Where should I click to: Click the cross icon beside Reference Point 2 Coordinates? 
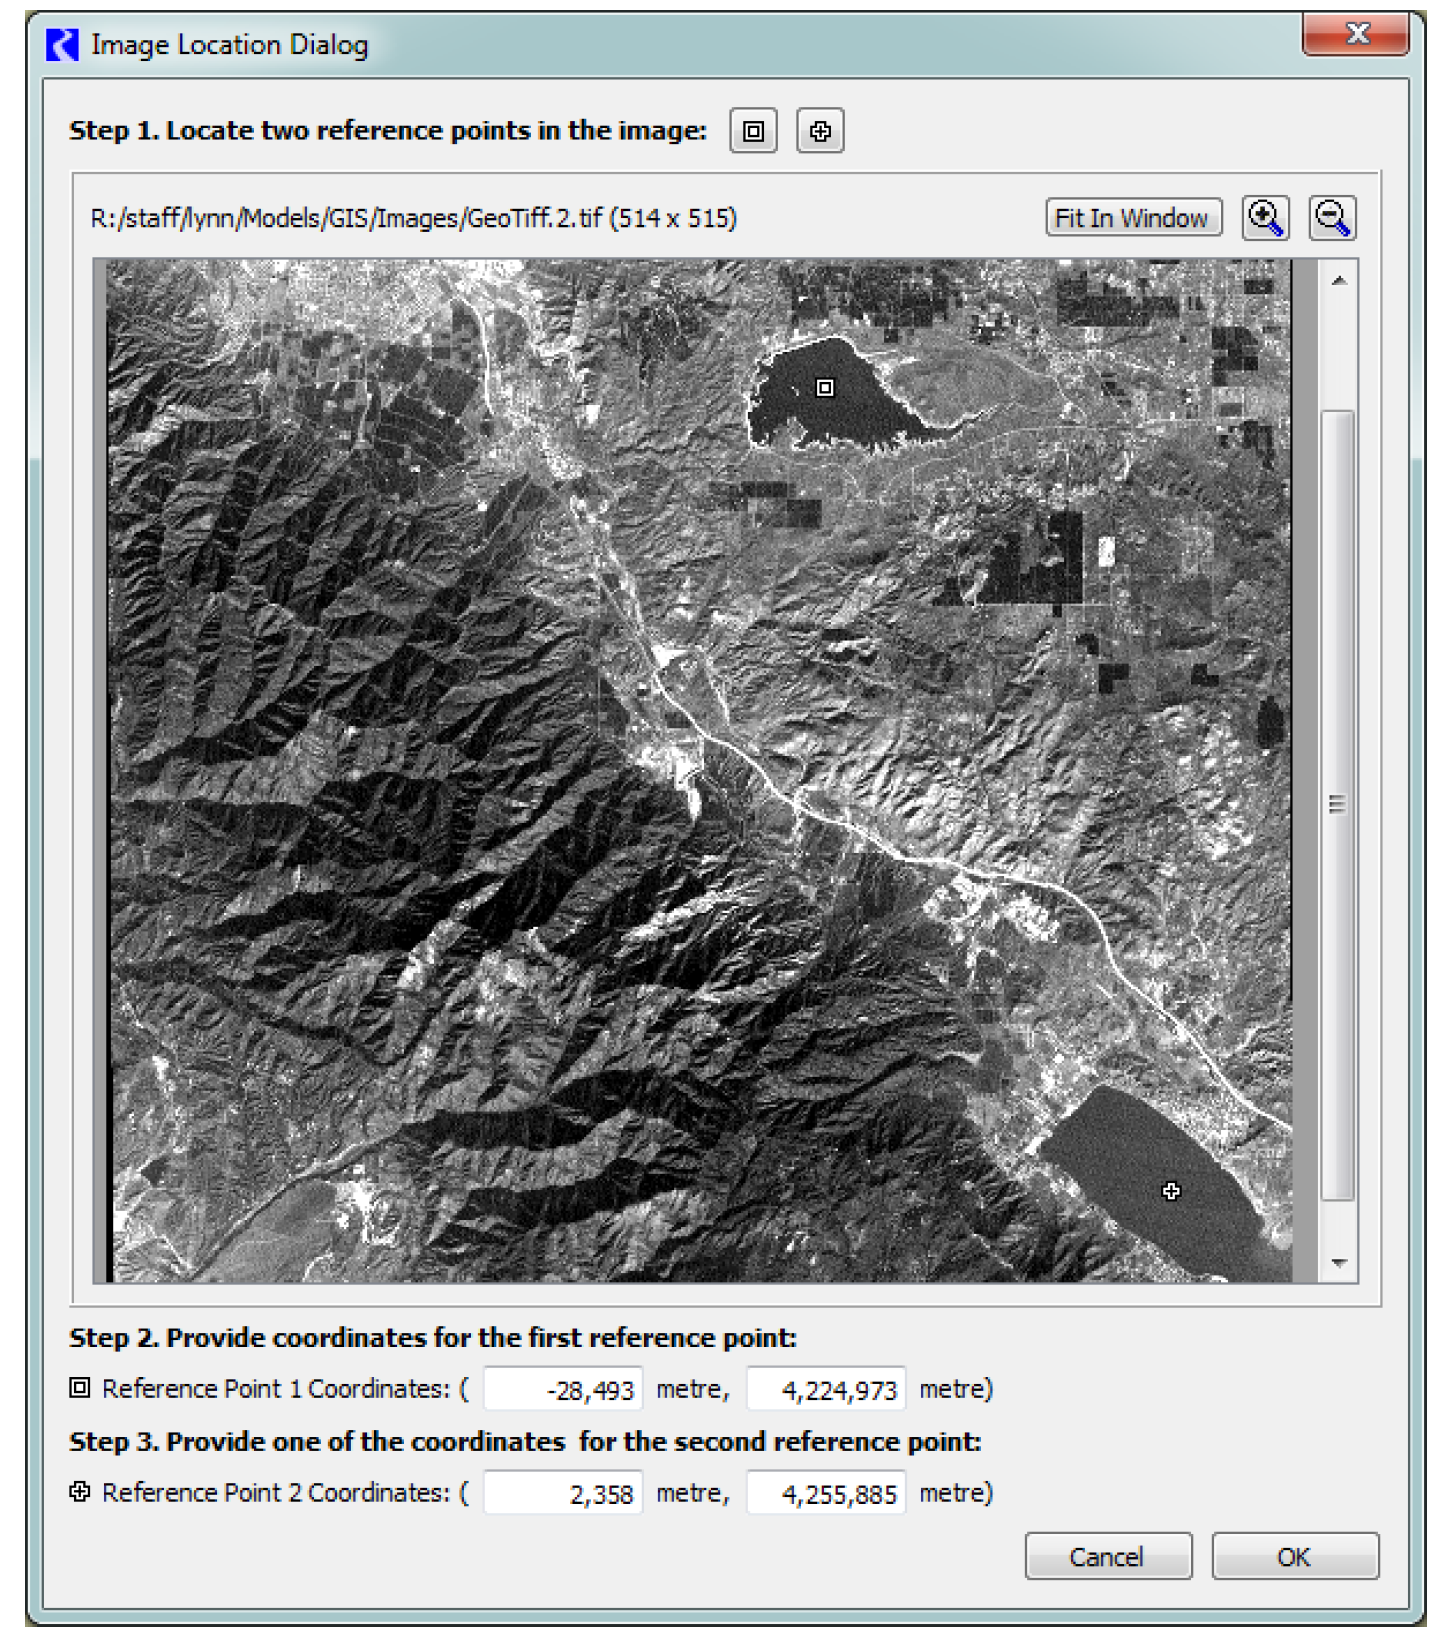80,1492
